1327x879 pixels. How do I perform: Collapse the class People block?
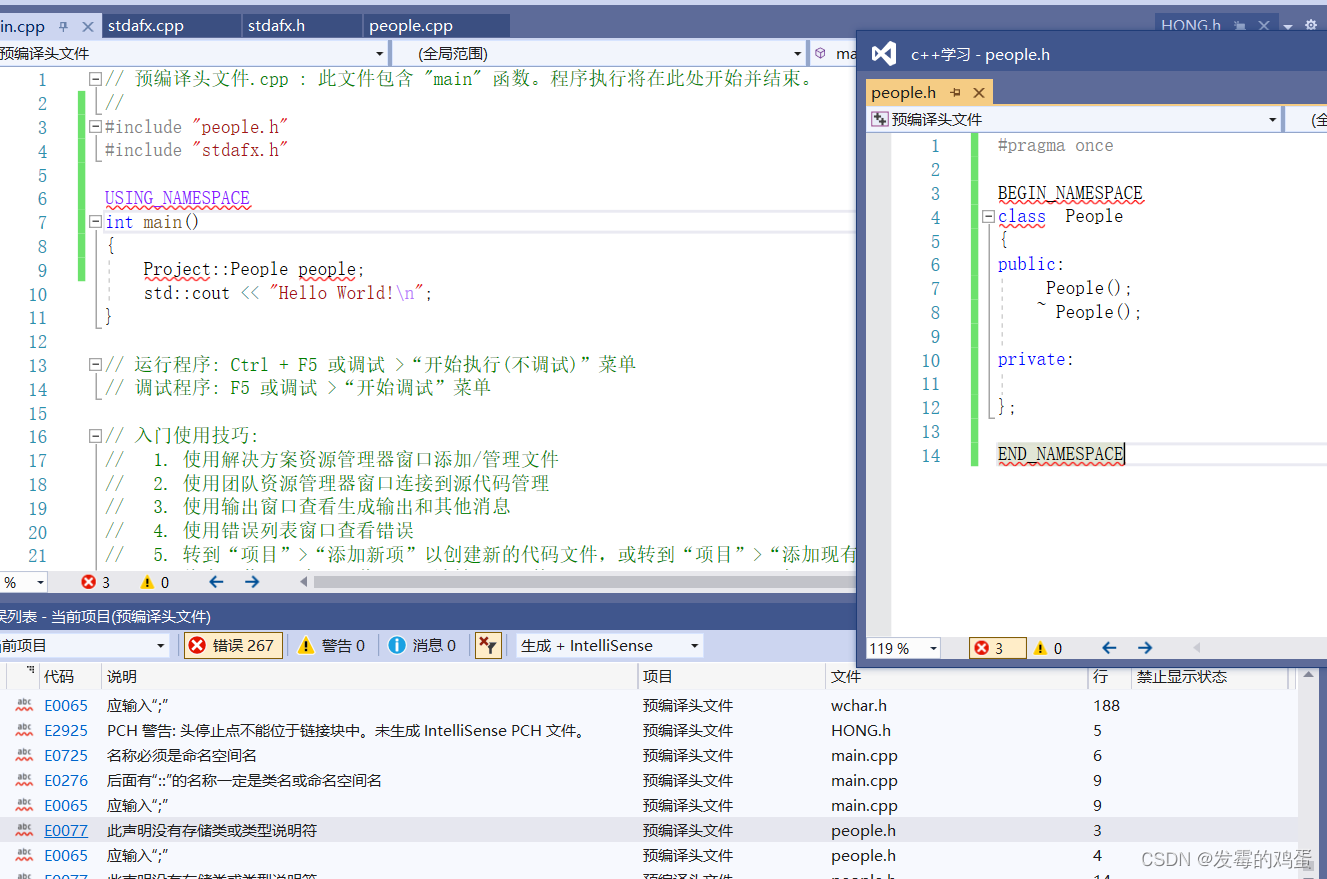[988, 216]
